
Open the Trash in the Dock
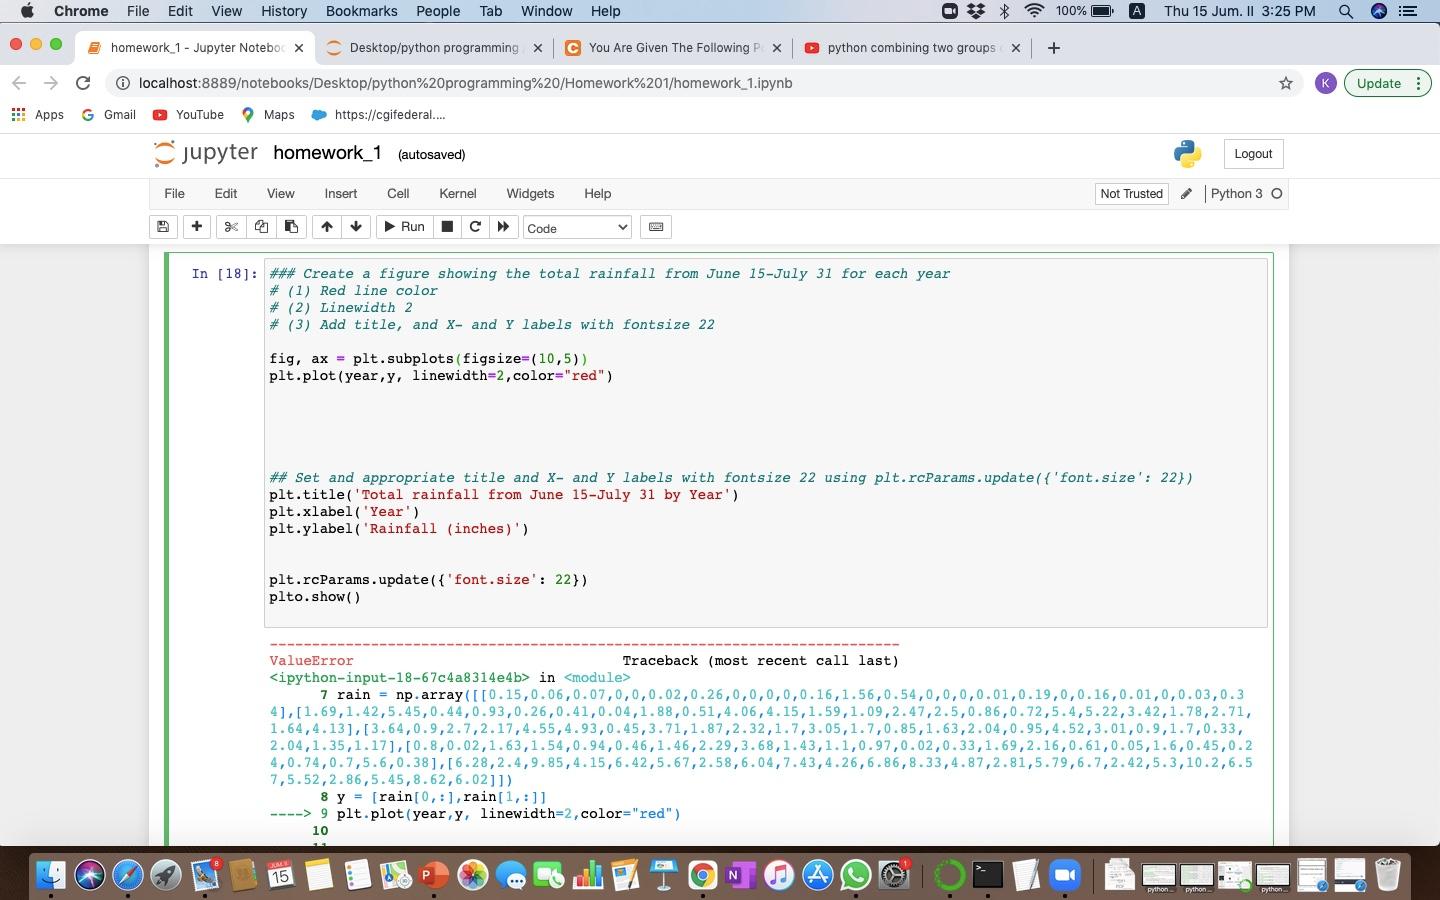pos(1387,875)
